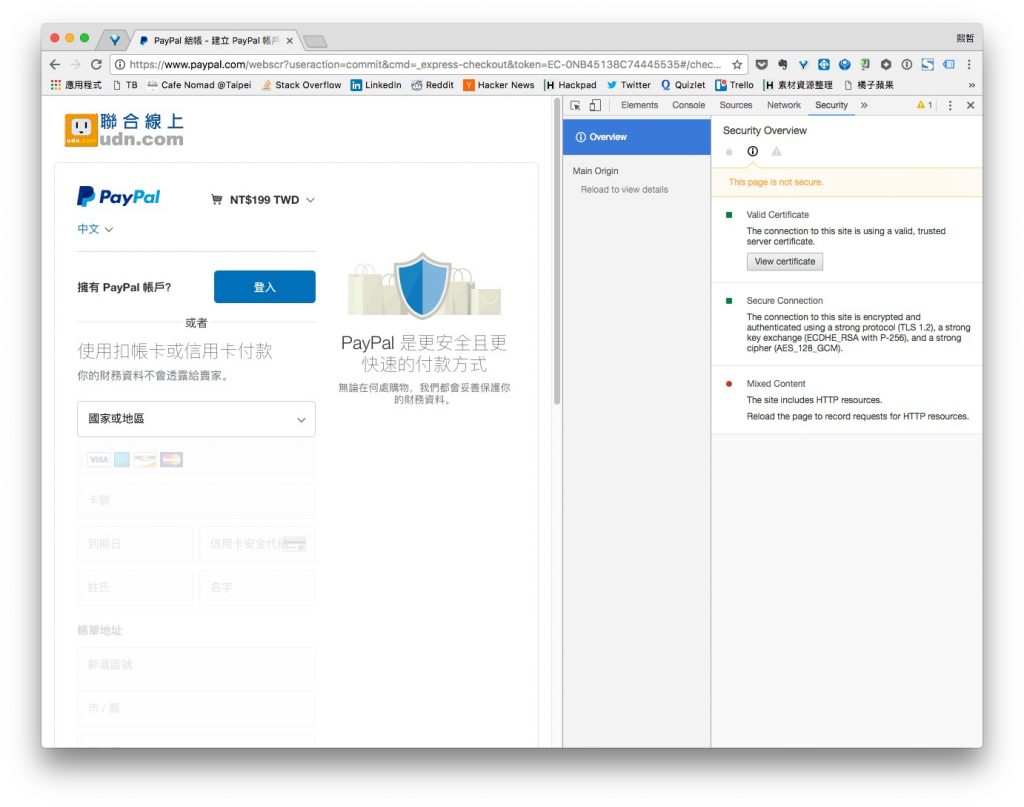Close the PayPal browser tab

click(x=289, y=40)
